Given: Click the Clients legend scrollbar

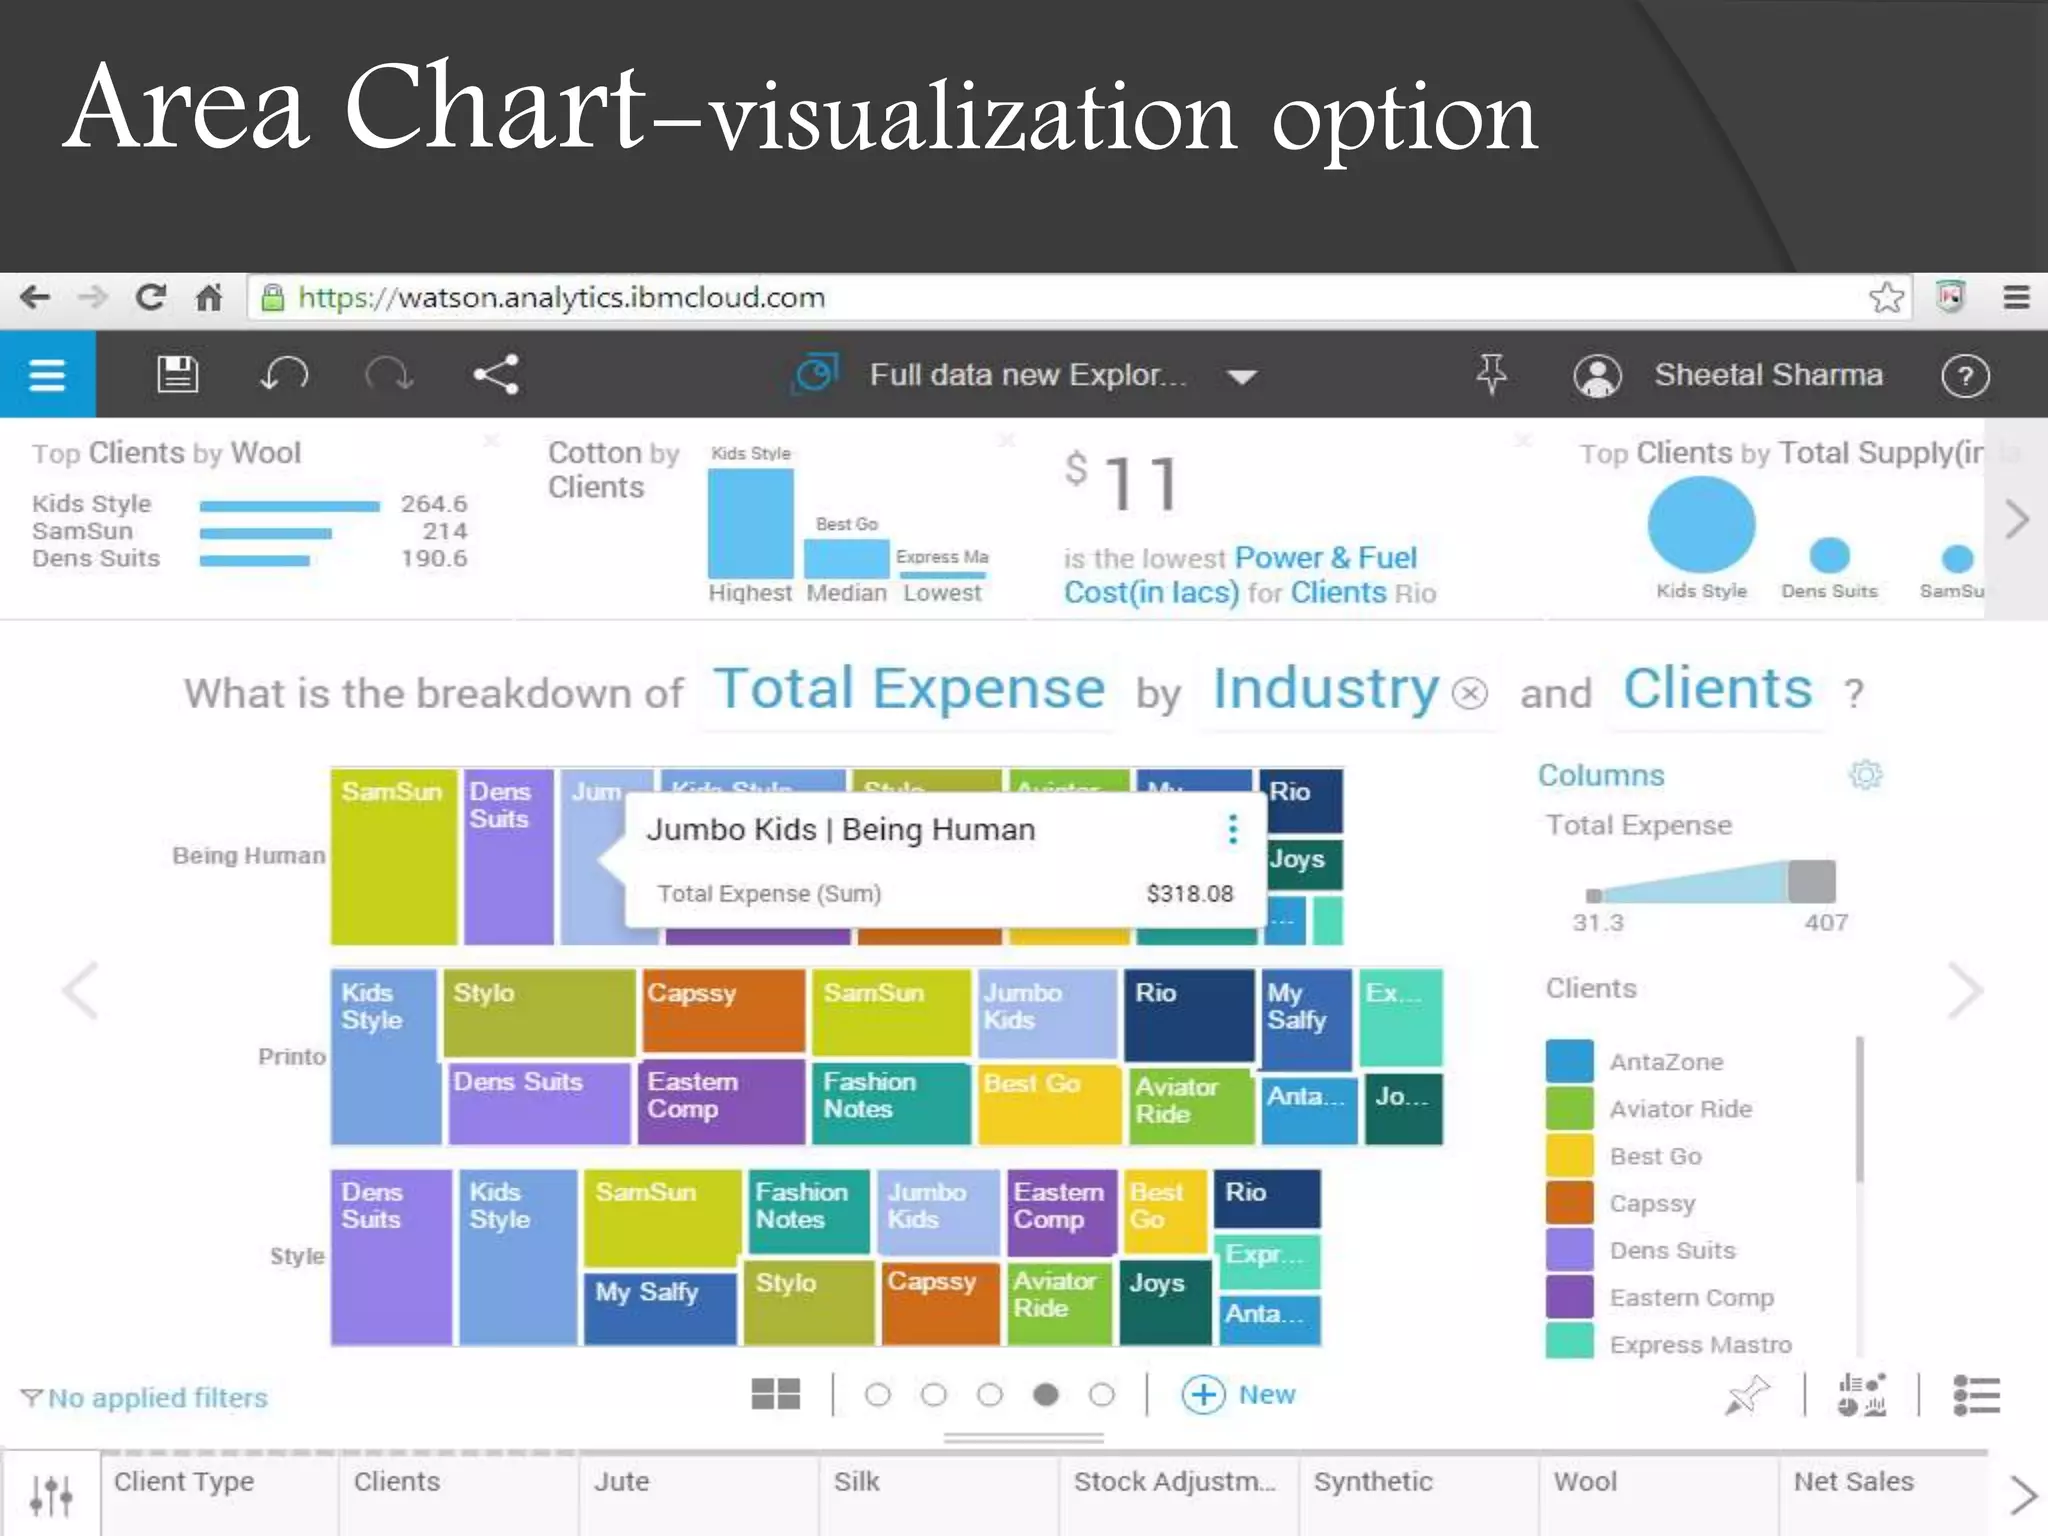Looking at the screenshot, I should coord(1859,1110).
